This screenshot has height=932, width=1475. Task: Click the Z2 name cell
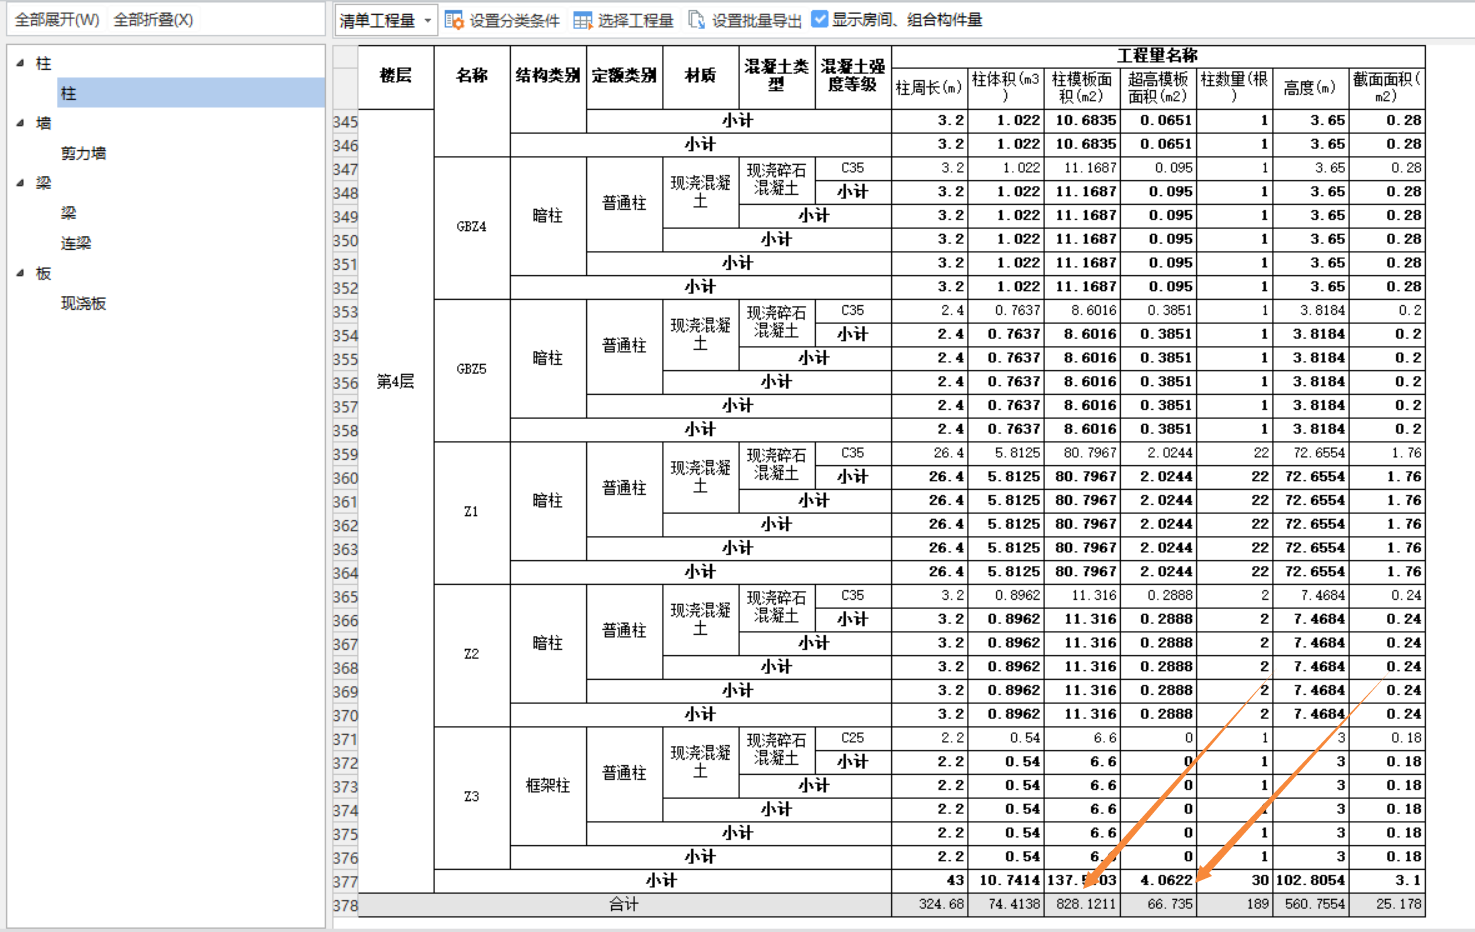tap(472, 654)
